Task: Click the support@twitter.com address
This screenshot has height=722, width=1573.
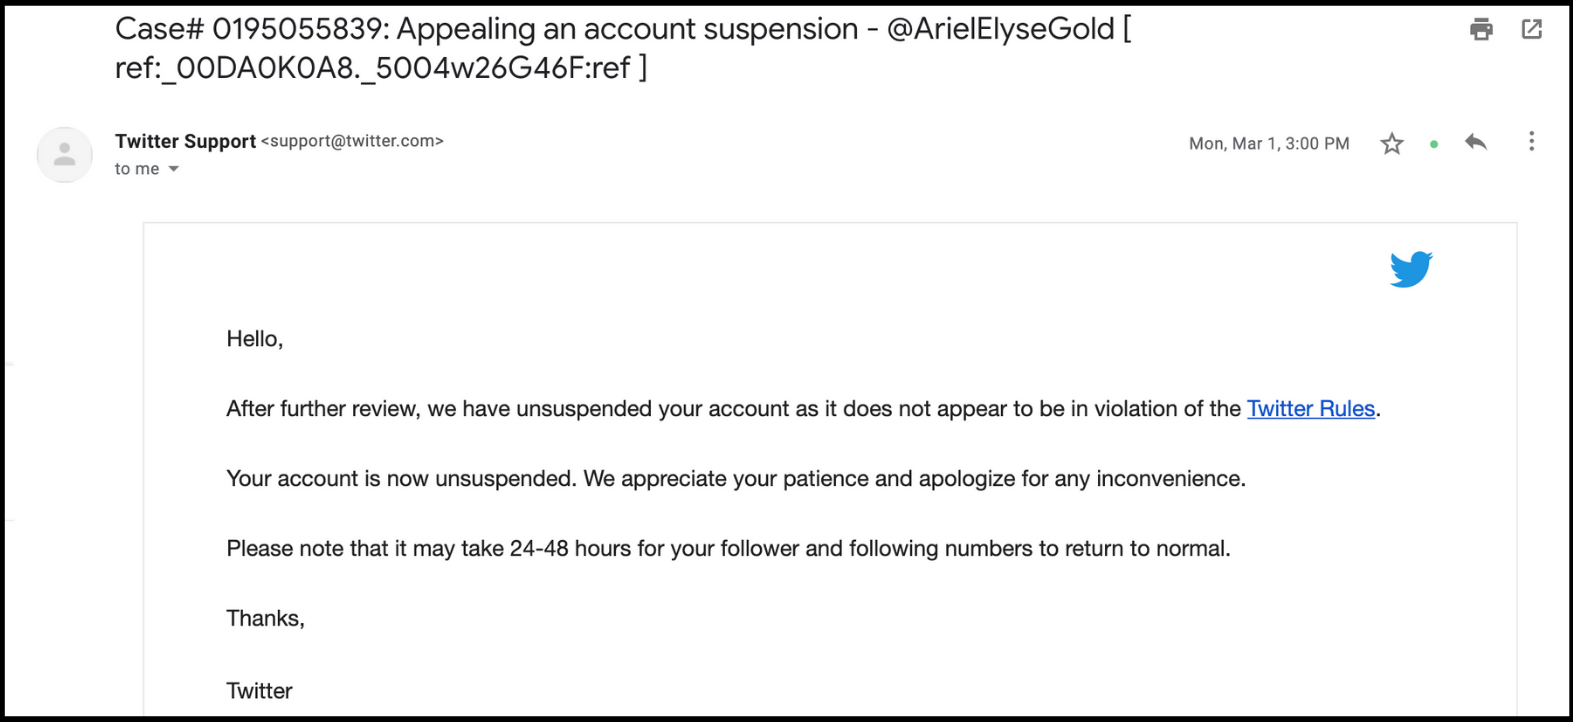Action: [x=352, y=141]
